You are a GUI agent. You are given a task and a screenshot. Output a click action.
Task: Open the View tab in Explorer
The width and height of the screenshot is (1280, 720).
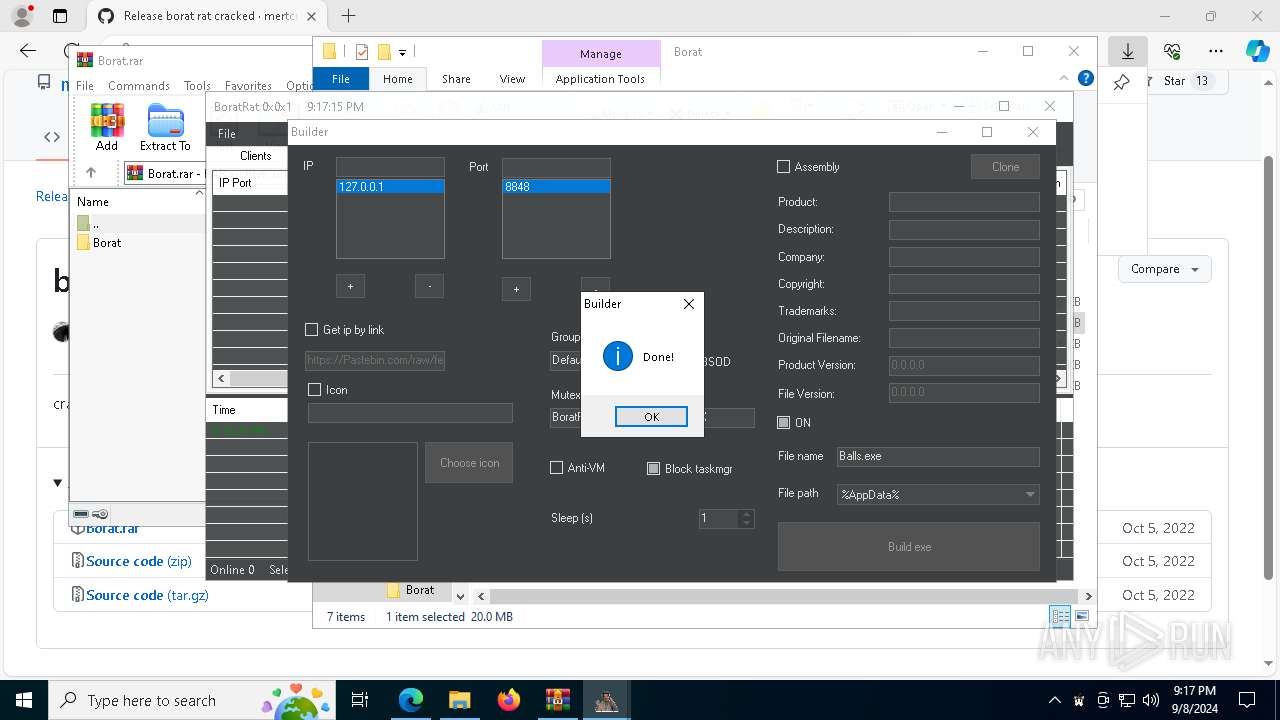(512, 79)
